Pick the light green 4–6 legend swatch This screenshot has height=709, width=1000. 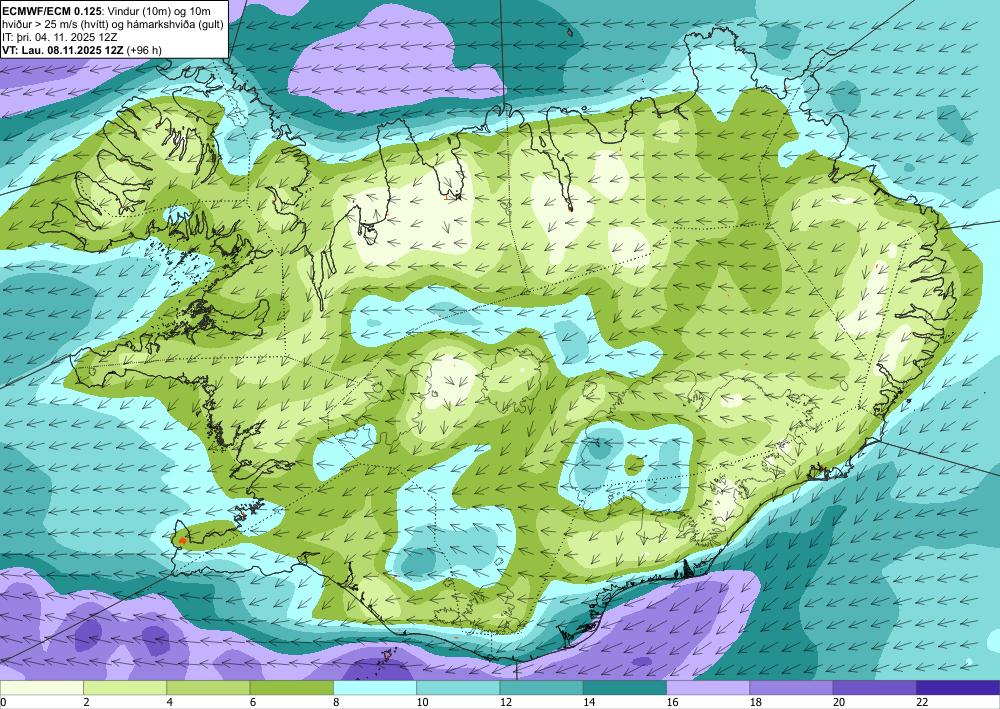point(208,688)
